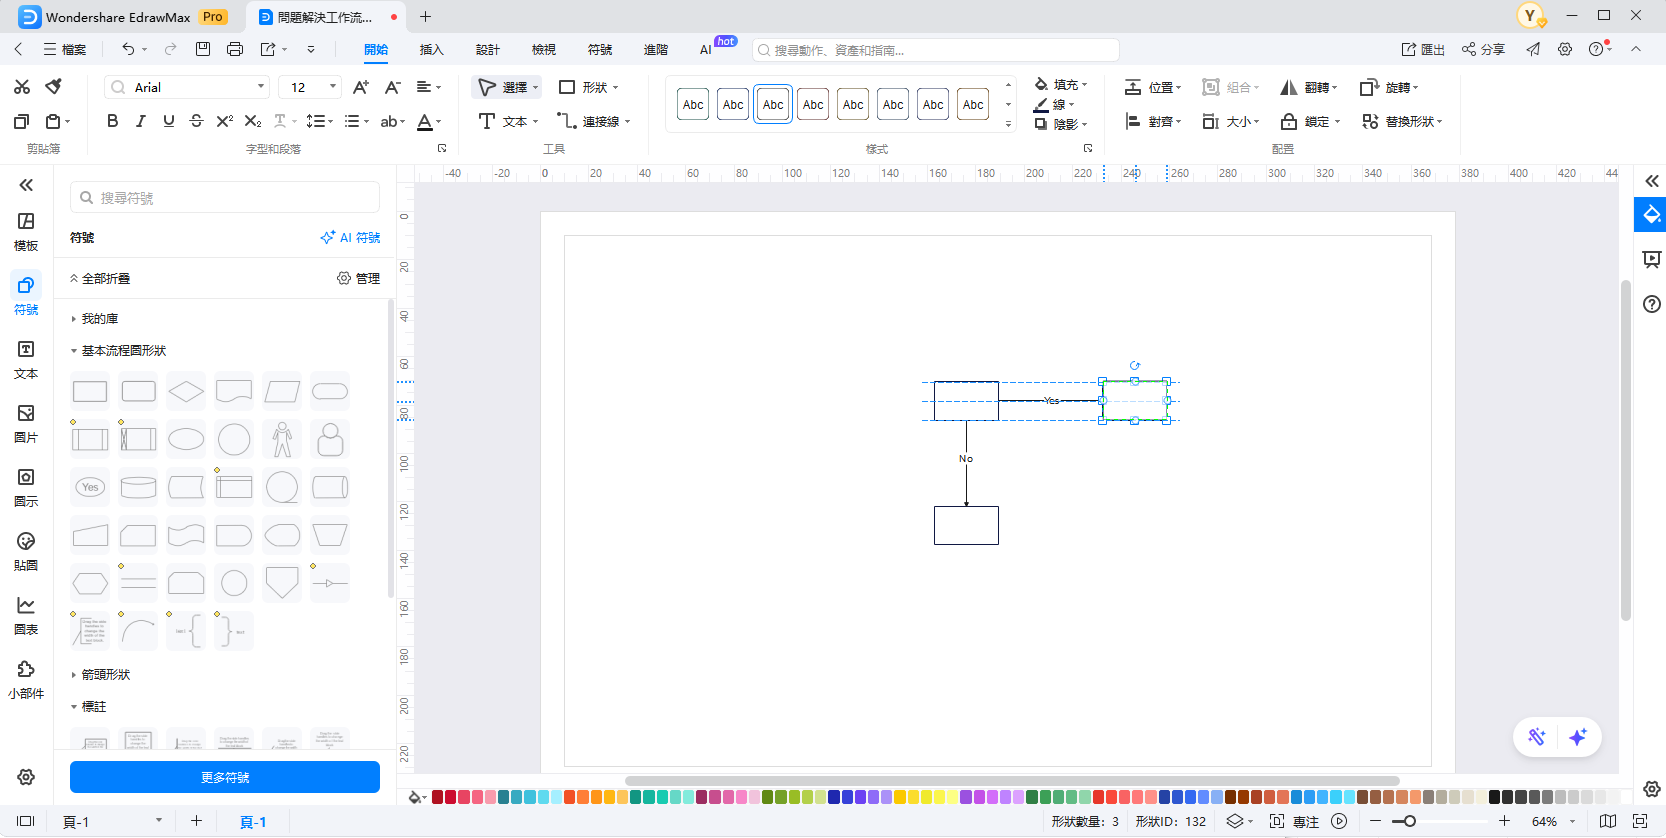Viewport: 1666px width, 838px height.
Task: Open the Widgets sidebar panel
Action: point(26,679)
